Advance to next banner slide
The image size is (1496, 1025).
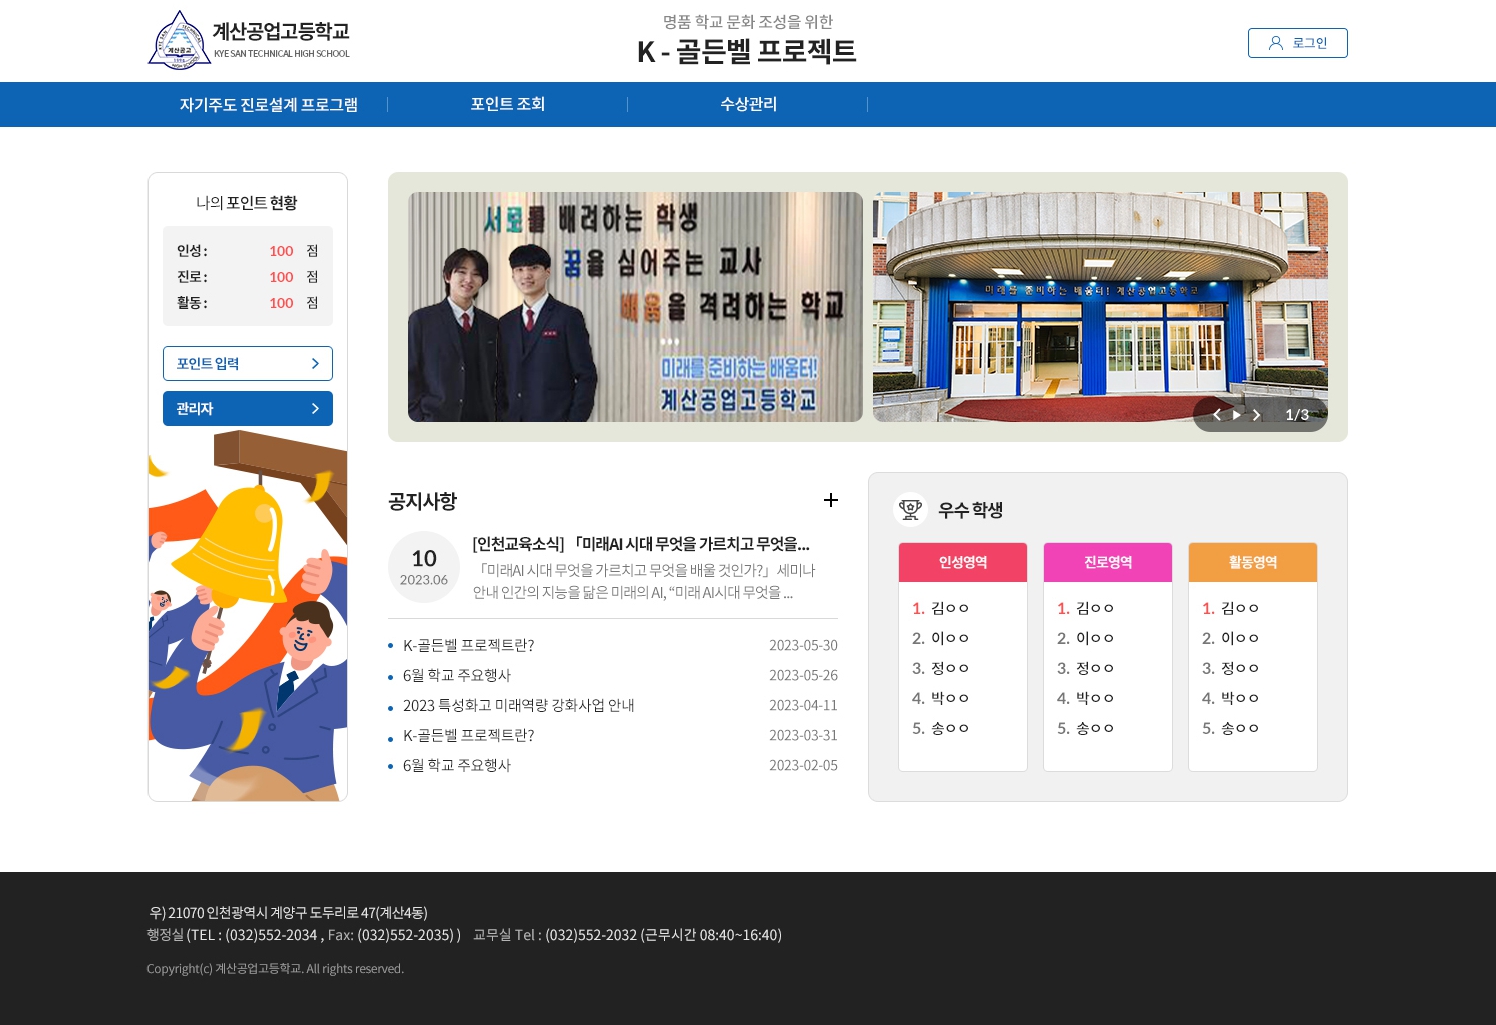click(x=1257, y=415)
